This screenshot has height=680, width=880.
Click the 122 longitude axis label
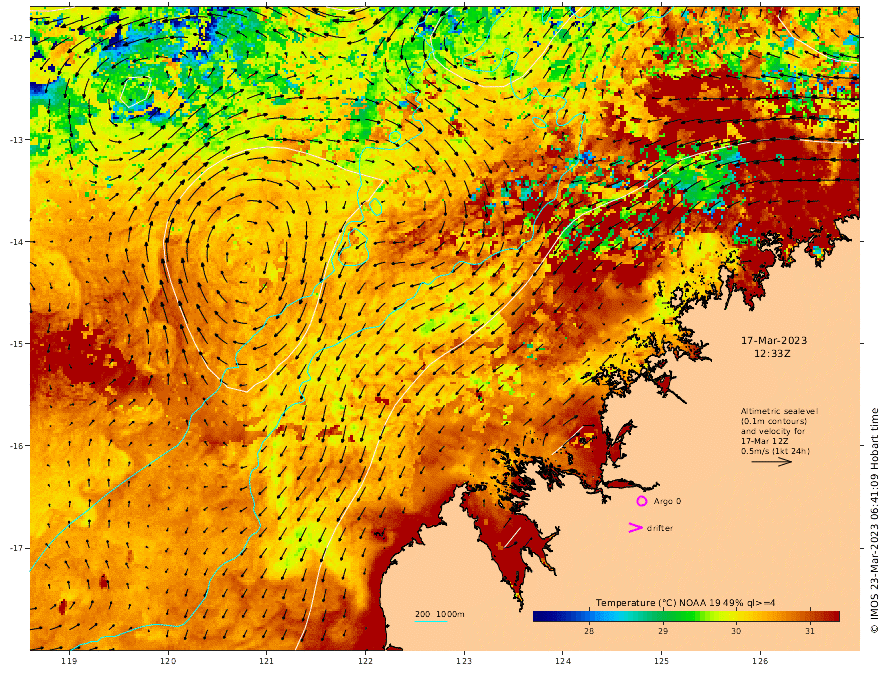(x=365, y=661)
